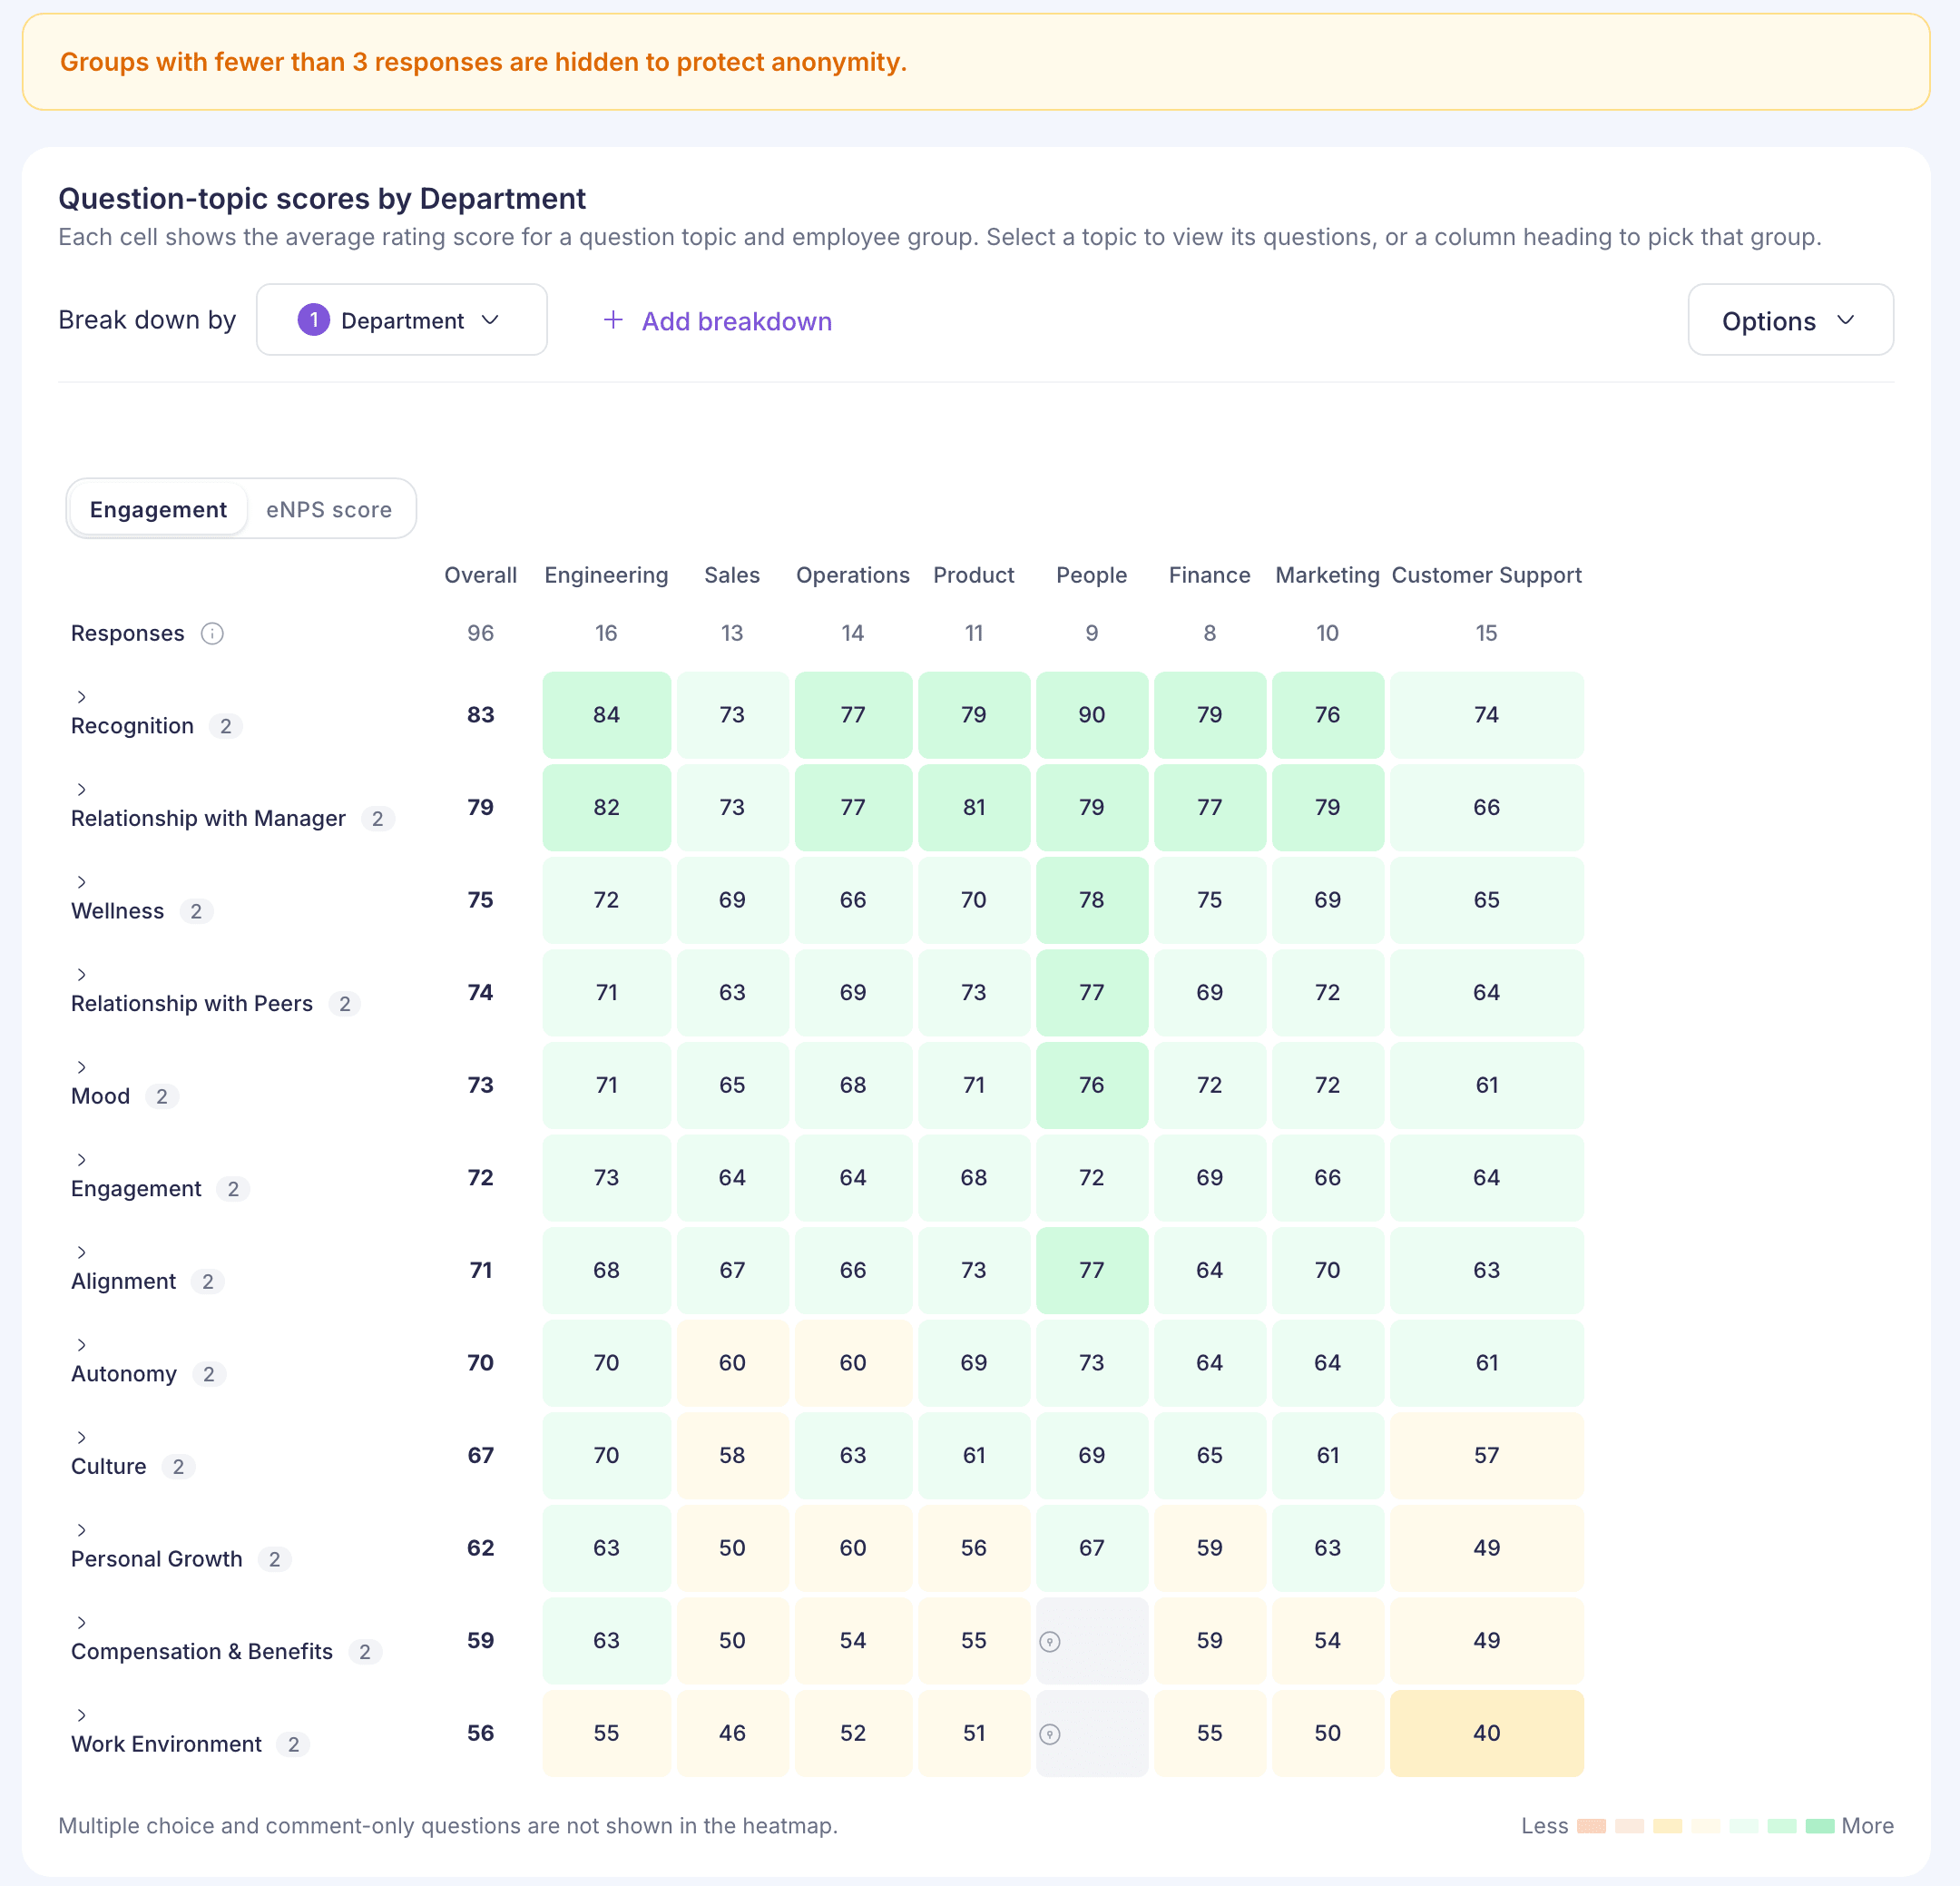Viewport: 1960px width, 1886px height.
Task: Click the Marketing column heading
Action: [x=1327, y=575]
